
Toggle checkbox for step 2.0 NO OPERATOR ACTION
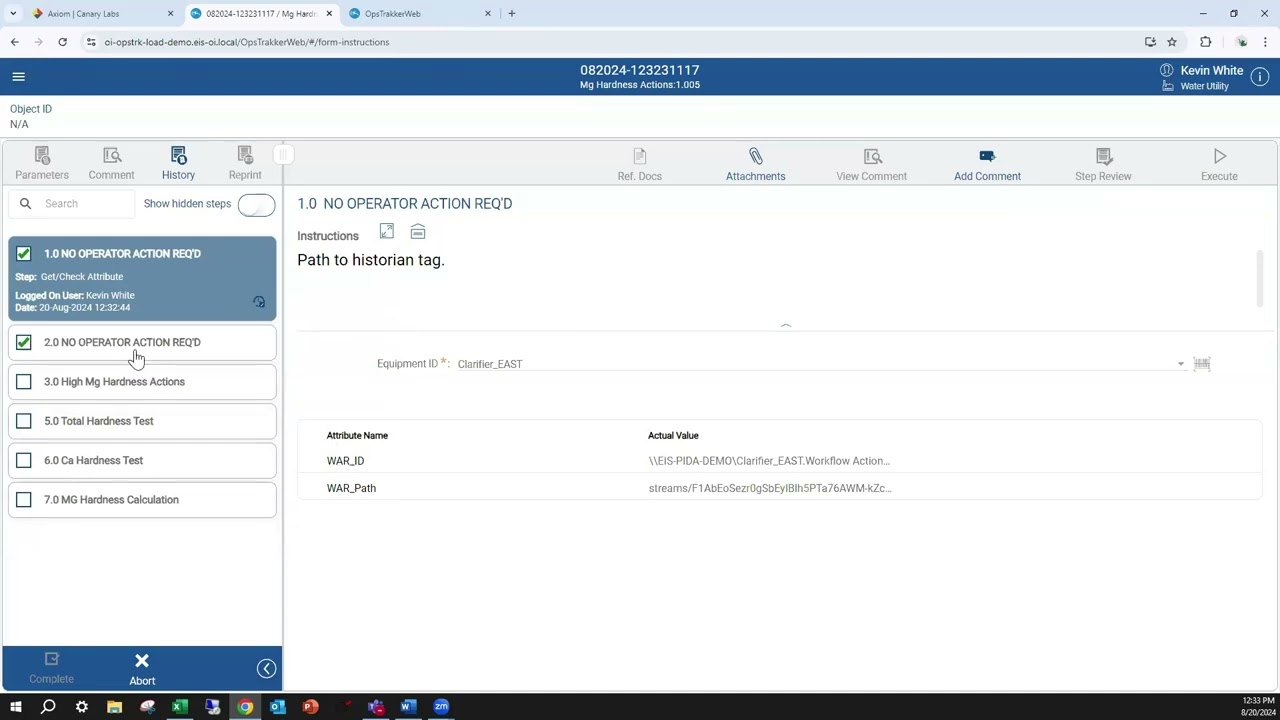[24, 342]
